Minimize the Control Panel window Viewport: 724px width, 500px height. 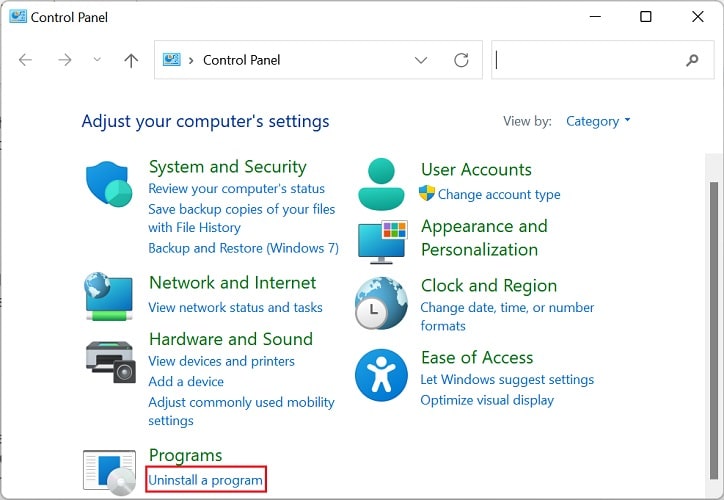(596, 17)
